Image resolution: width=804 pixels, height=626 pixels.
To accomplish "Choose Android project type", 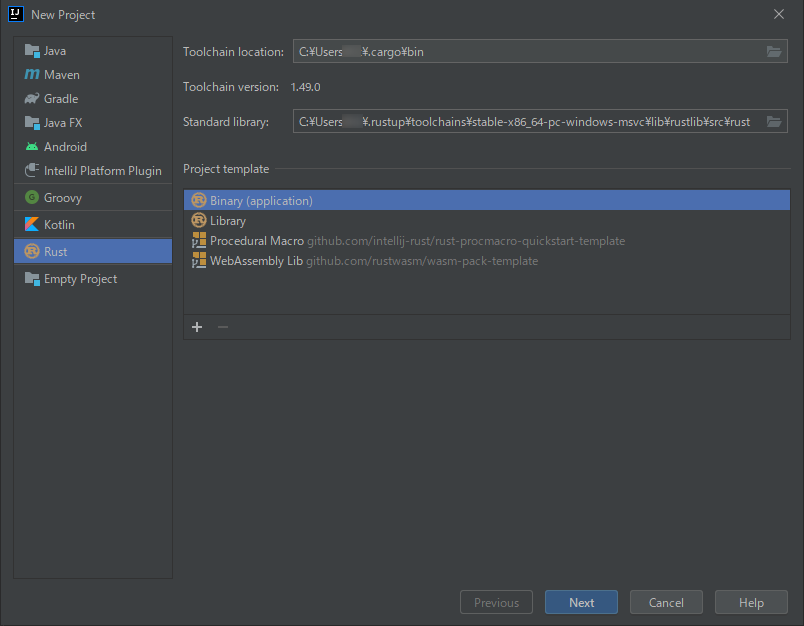I will point(93,147).
